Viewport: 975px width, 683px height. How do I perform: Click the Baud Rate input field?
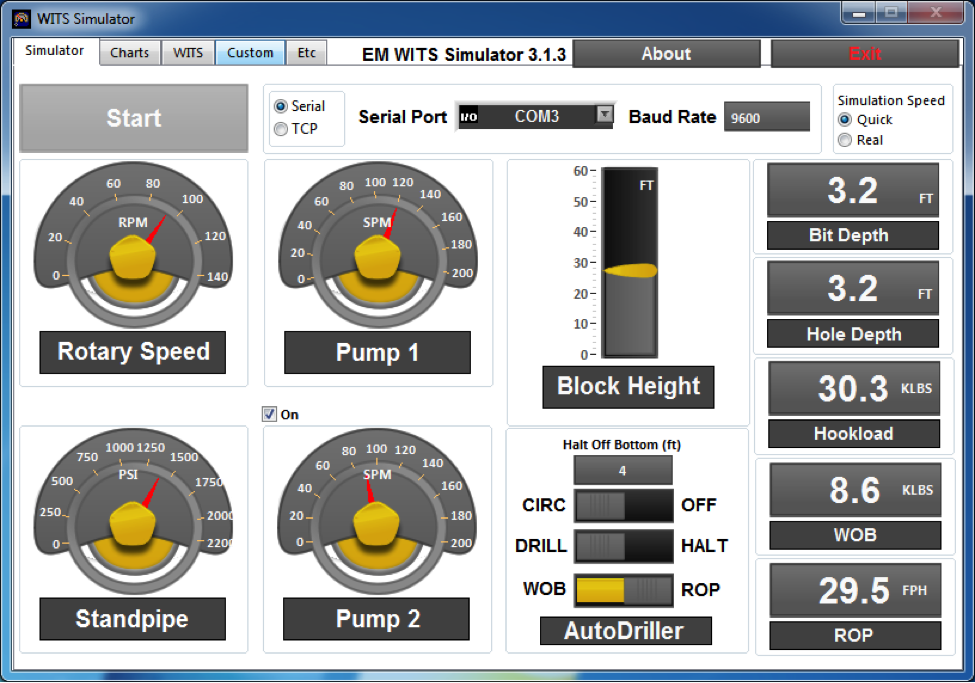[766, 117]
